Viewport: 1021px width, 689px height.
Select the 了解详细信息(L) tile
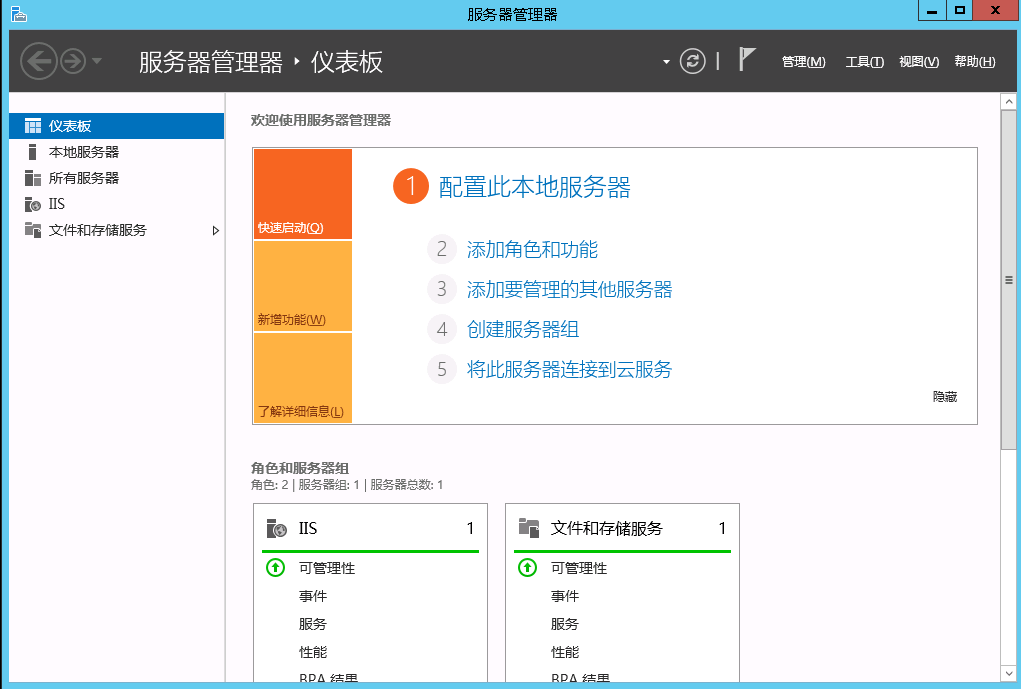[303, 378]
